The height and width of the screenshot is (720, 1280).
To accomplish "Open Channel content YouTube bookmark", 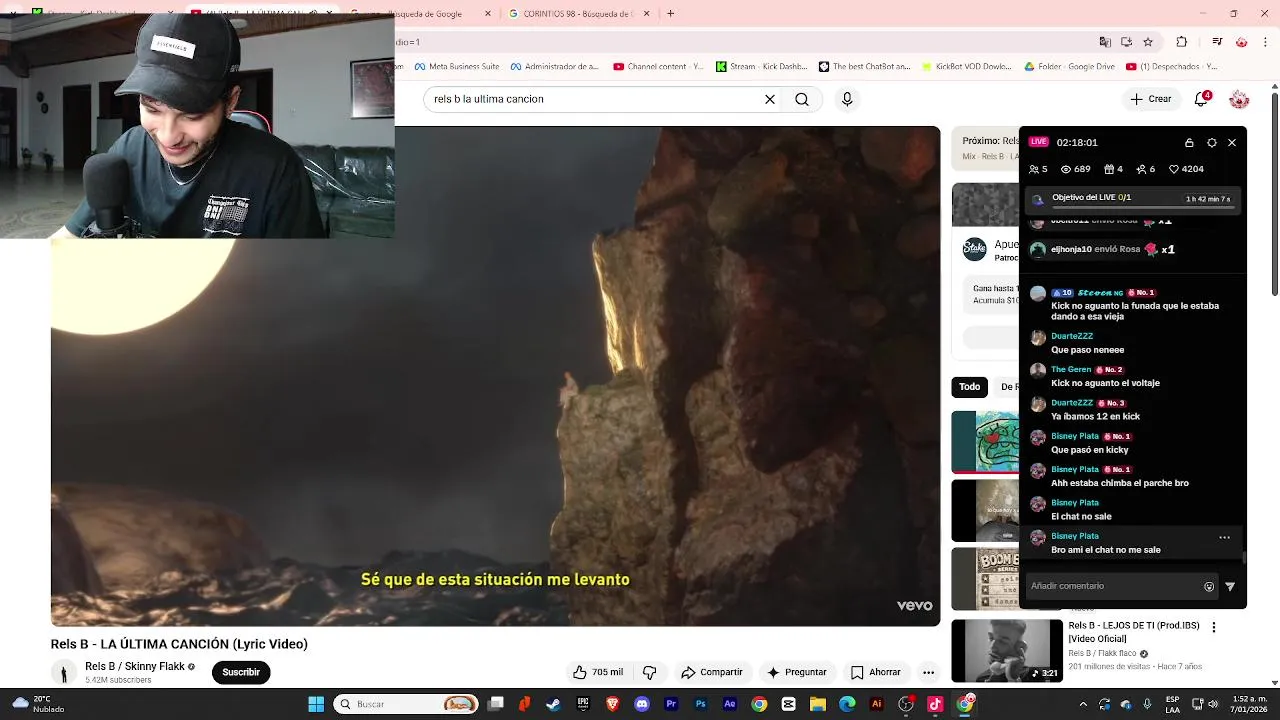I will coord(658,67).
